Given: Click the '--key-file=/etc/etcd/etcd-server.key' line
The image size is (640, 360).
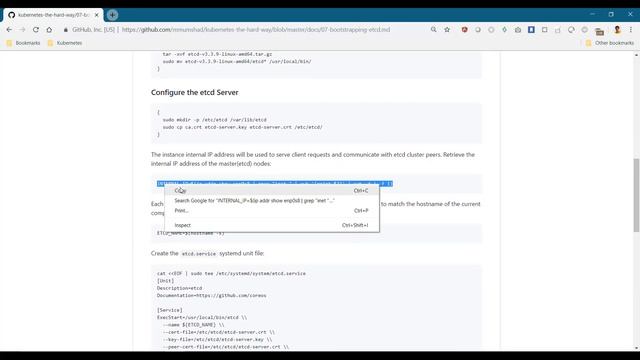Looking at the screenshot, I should click(218, 340).
